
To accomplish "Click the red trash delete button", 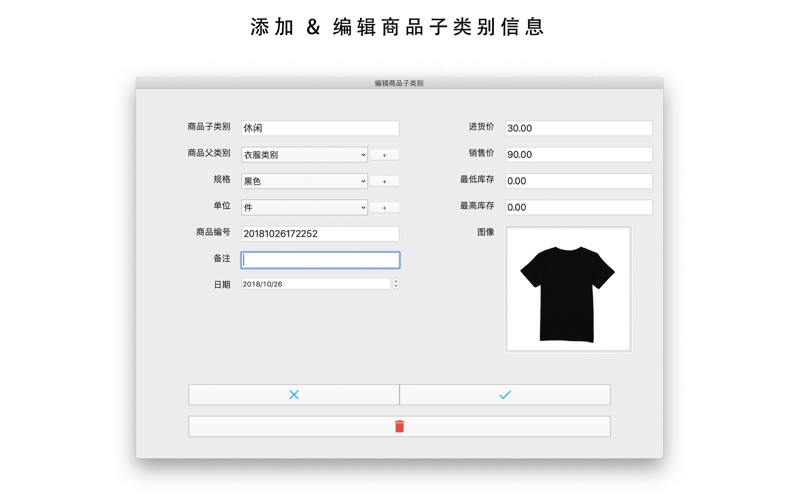I will [x=399, y=426].
